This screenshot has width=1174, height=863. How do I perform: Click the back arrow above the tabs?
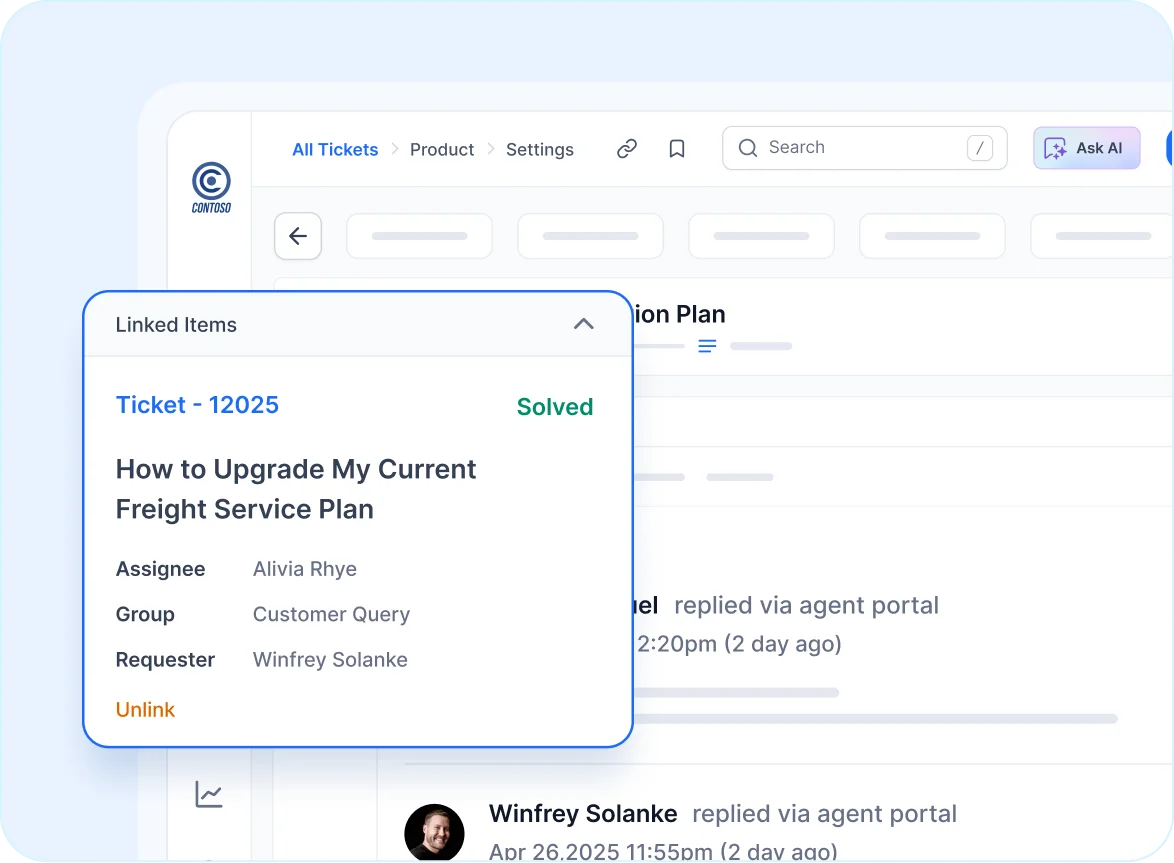click(297, 236)
